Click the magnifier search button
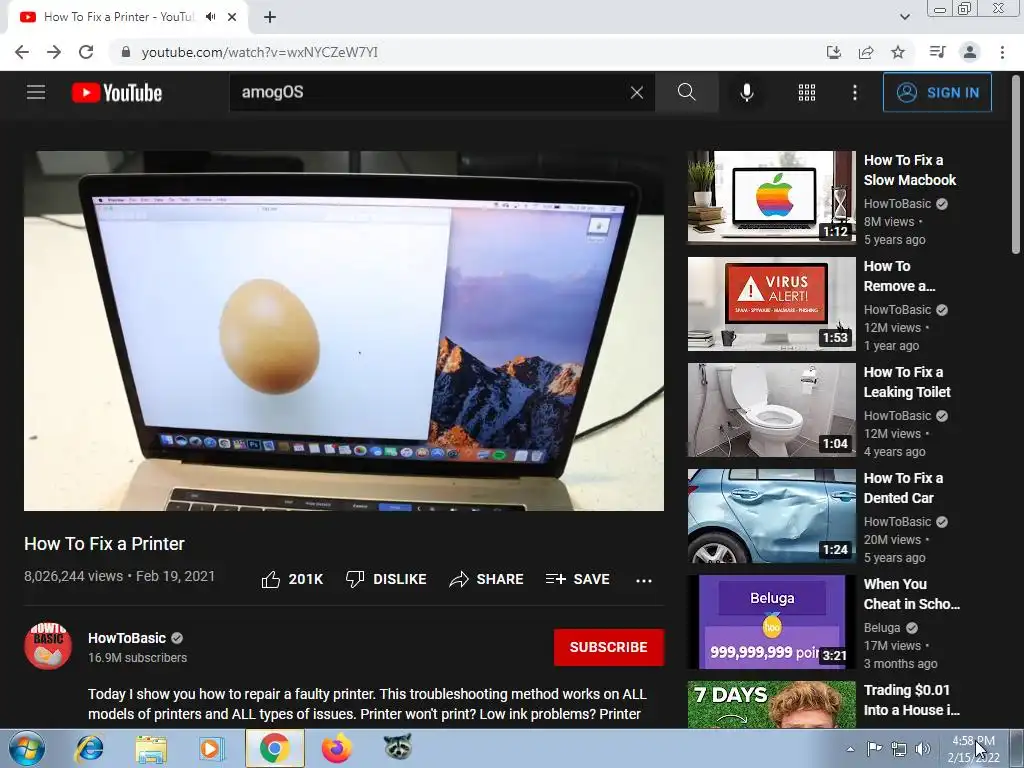 click(x=686, y=92)
